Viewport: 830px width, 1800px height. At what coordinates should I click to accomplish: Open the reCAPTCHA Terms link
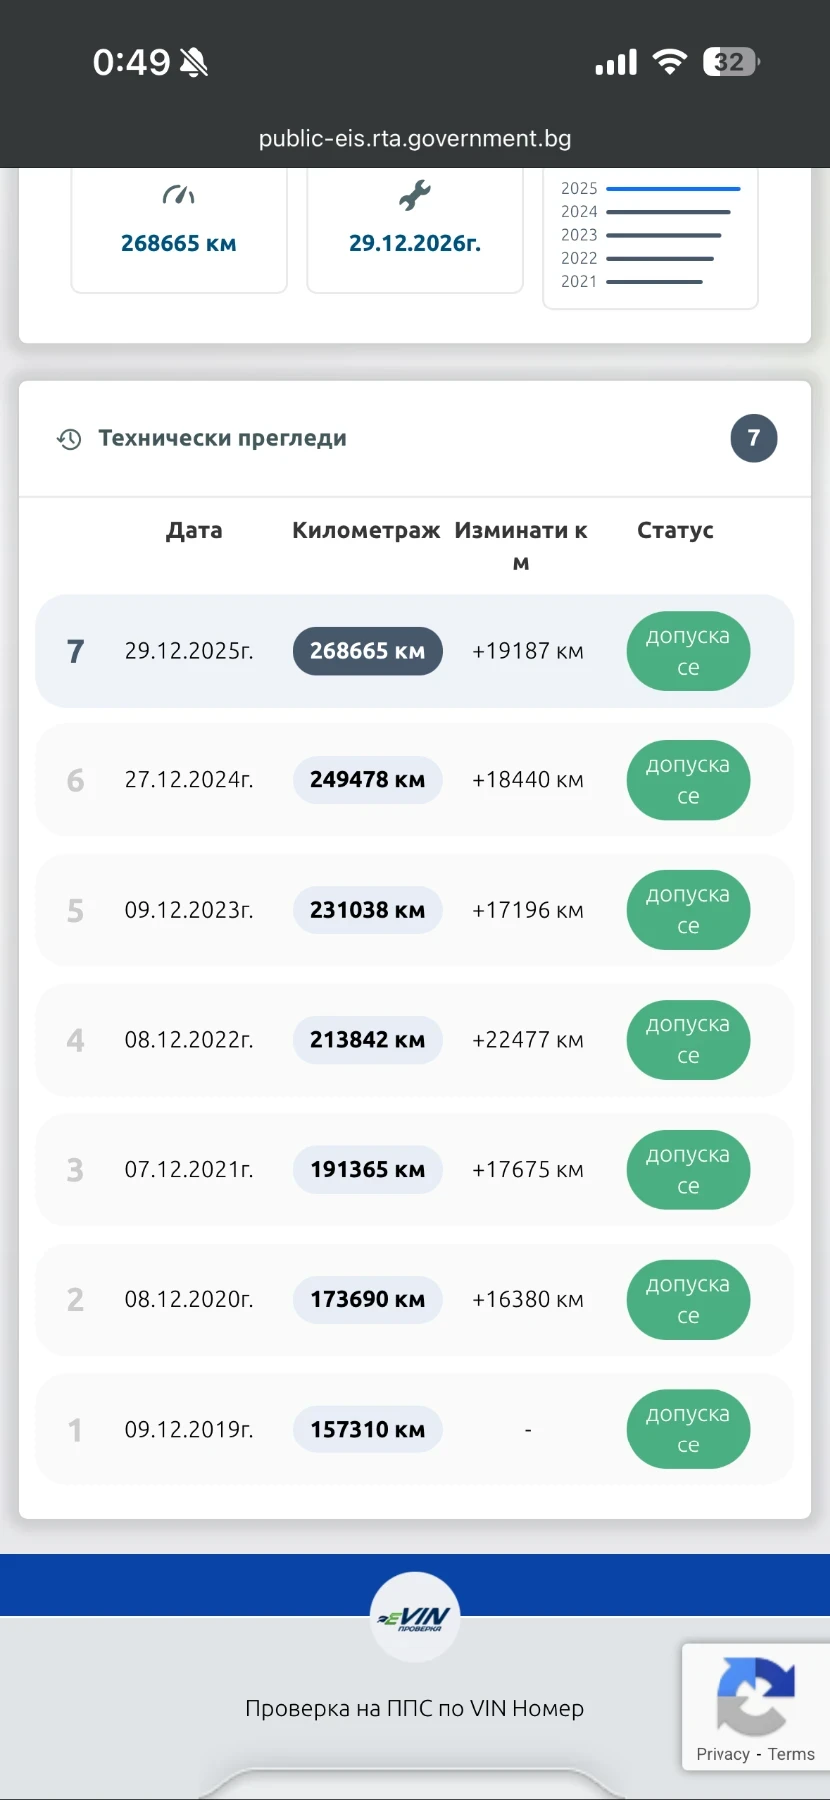[x=791, y=1754]
